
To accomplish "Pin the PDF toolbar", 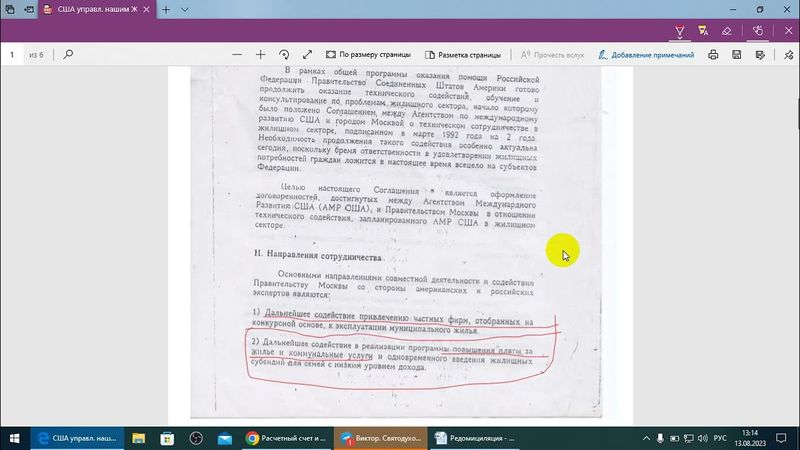I will tap(788, 55).
